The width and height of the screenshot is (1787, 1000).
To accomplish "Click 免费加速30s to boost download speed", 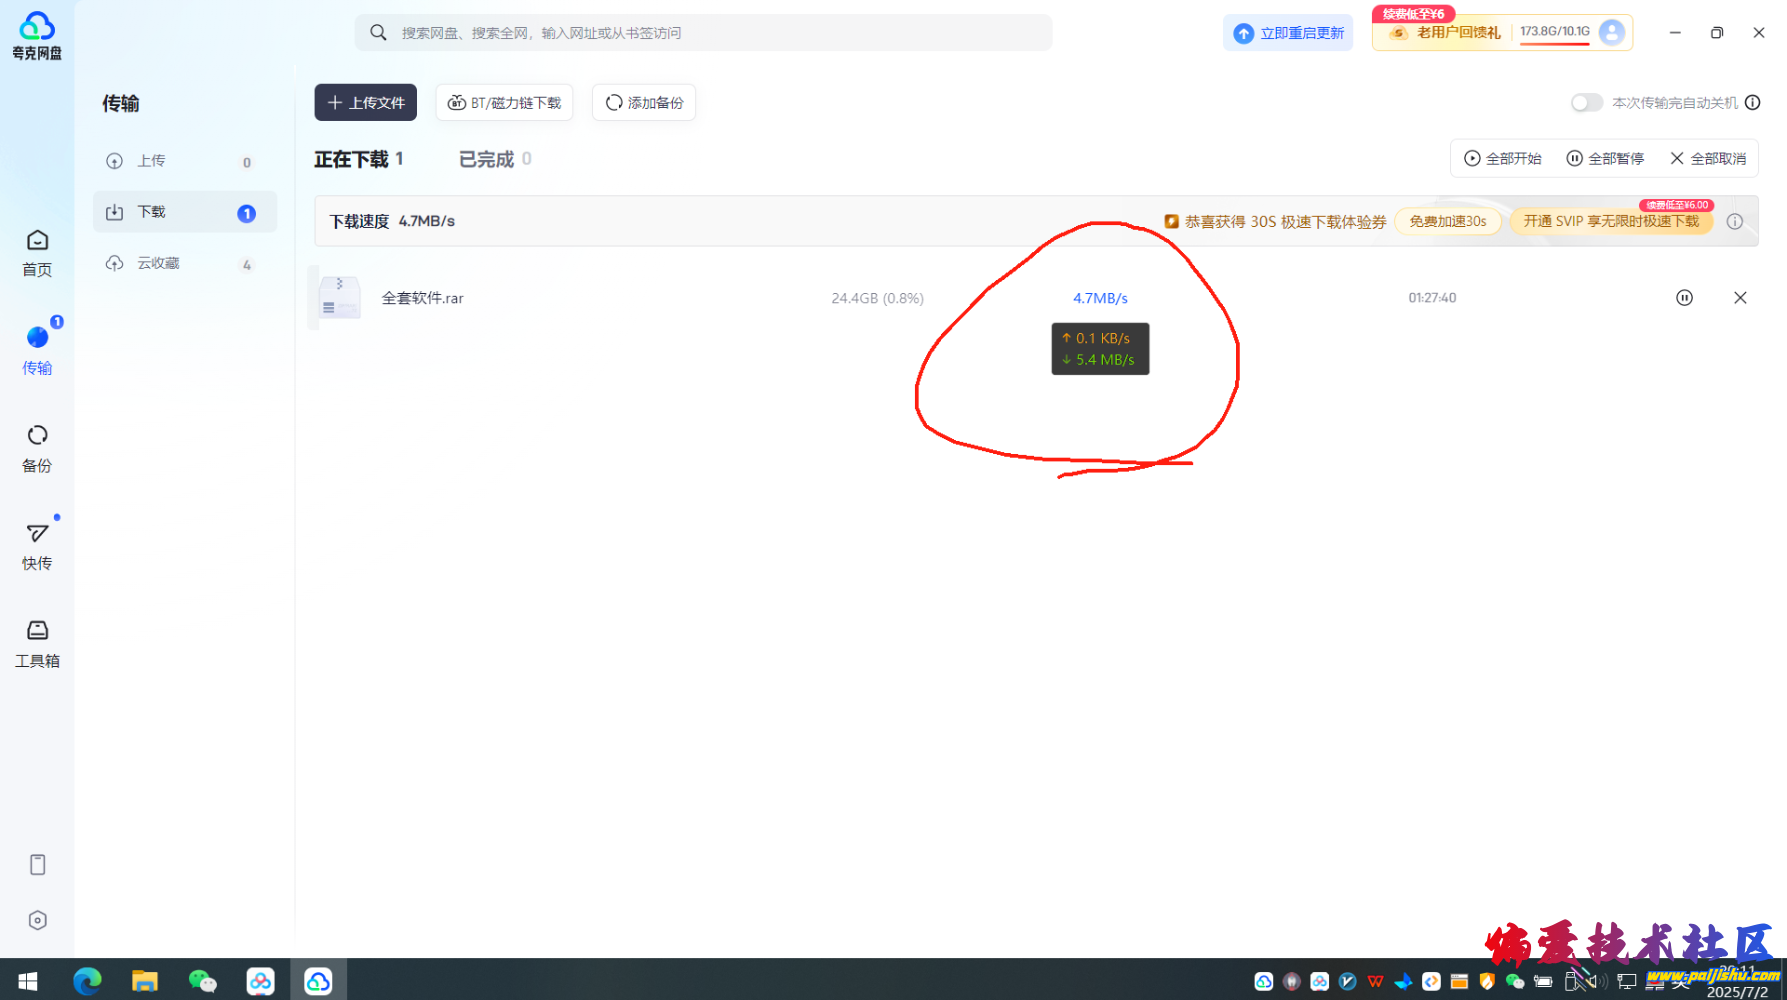I will 1448,221.
